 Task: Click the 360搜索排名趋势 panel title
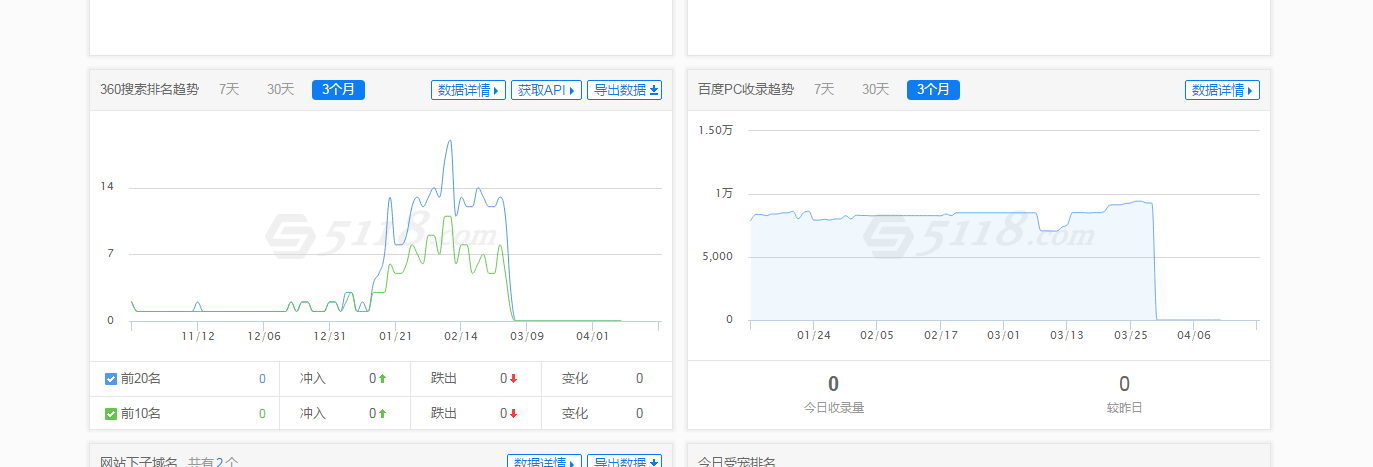149,89
